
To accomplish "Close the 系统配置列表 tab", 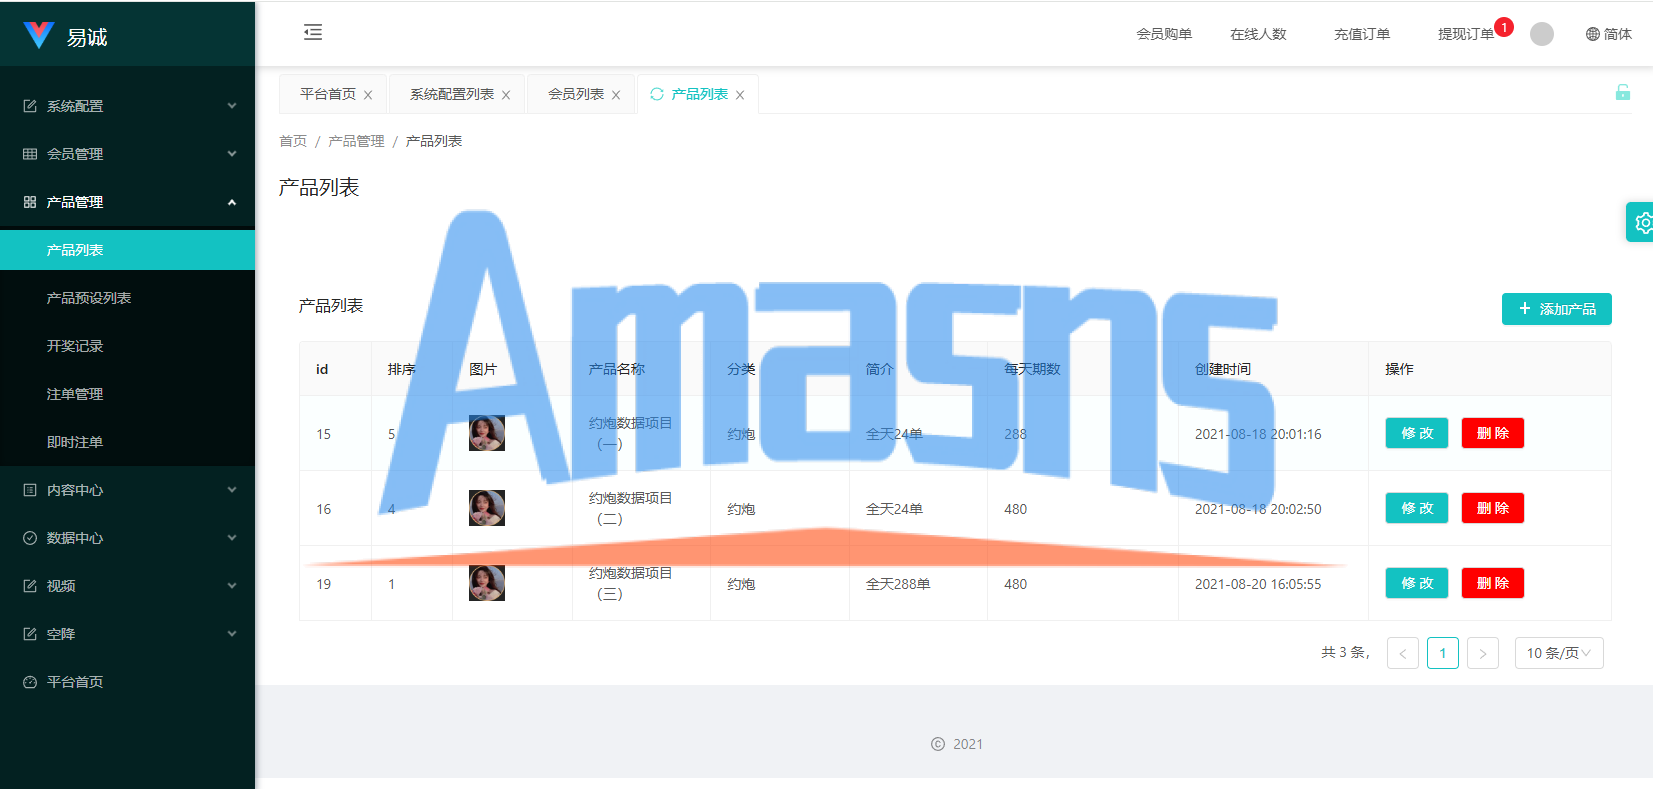I will coord(506,95).
